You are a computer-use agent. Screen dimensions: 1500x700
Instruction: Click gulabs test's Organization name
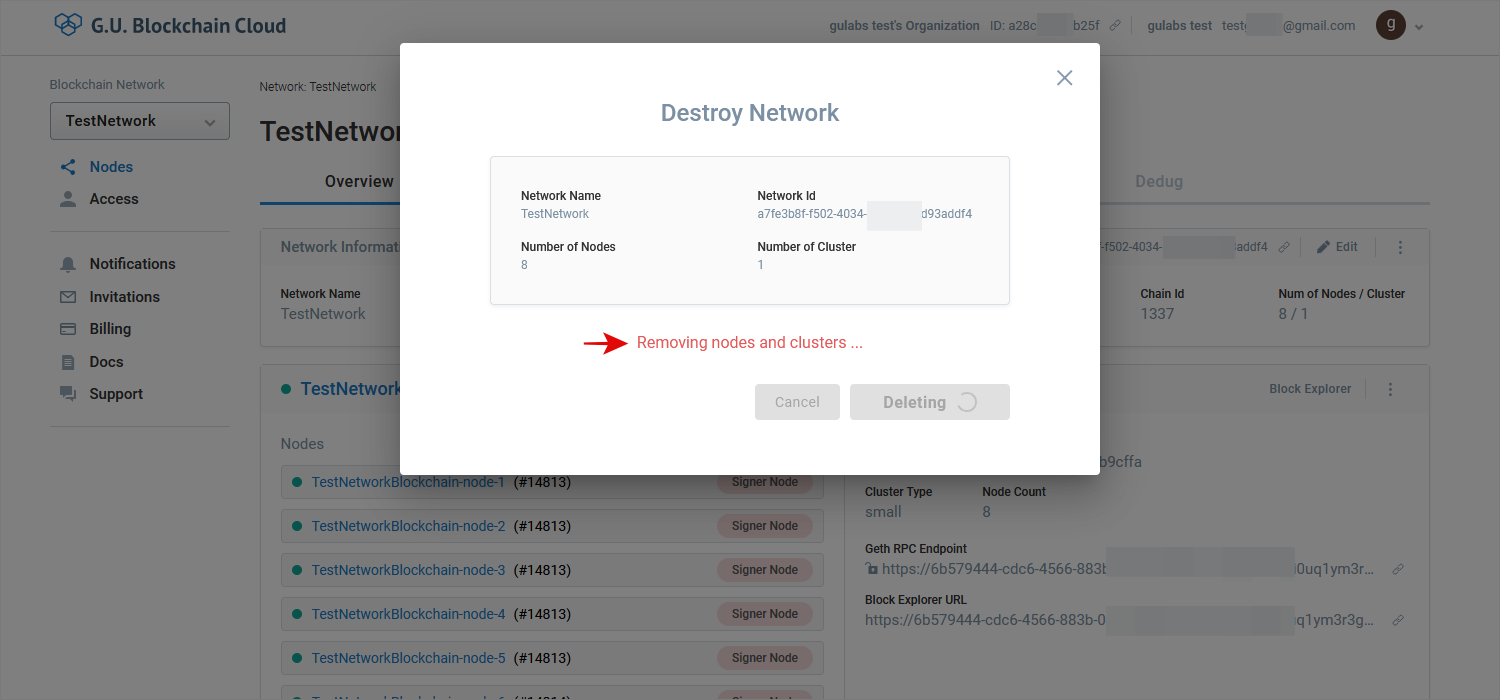905,26
